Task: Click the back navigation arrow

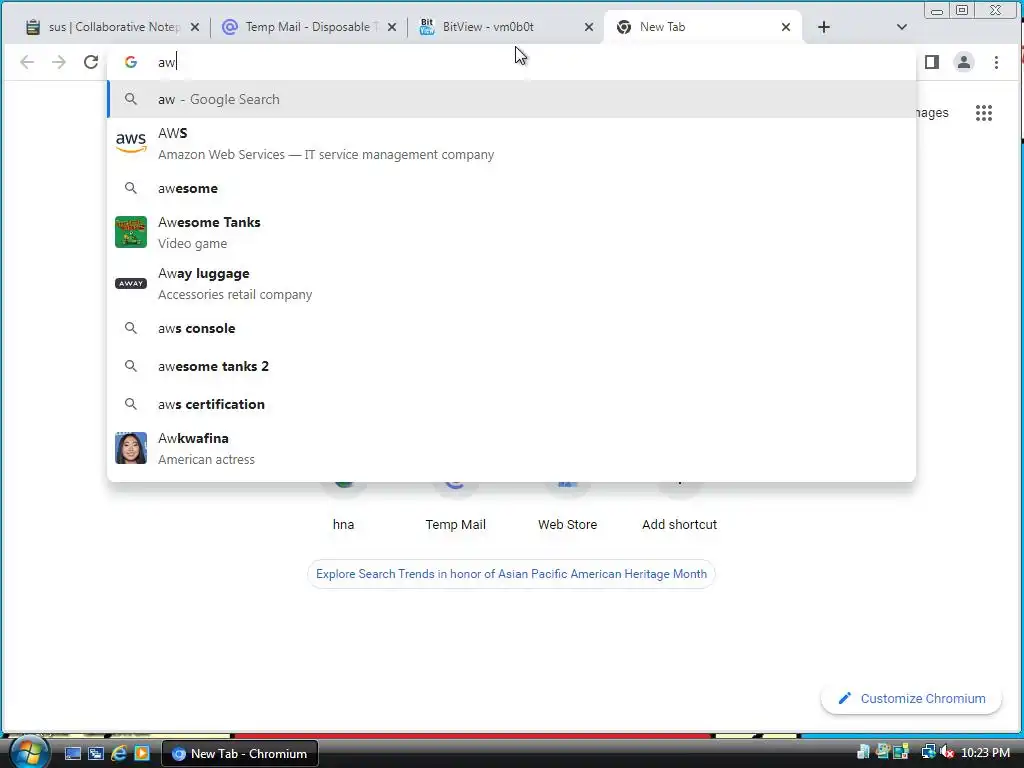Action: (x=27, y=62)
